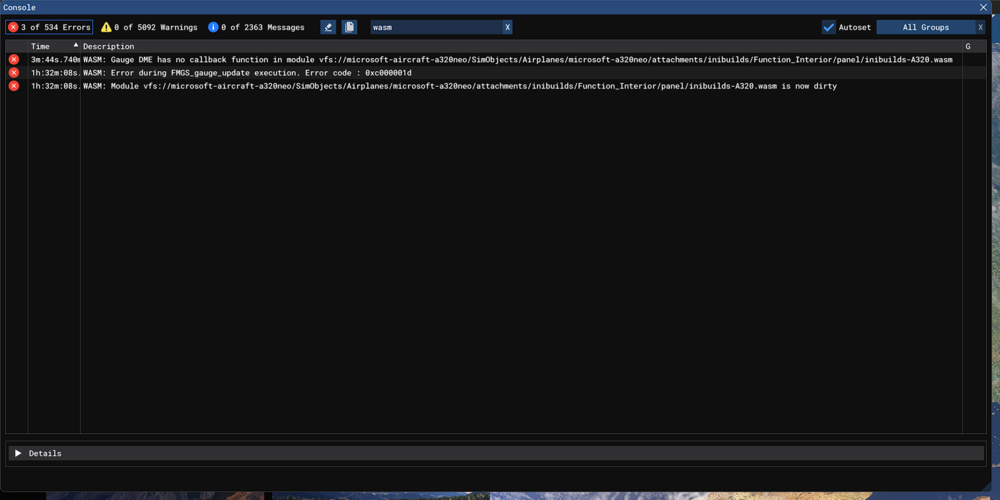
Task: Toggle the Warnings filter showing 0 of 5092
Action: click(x=149, y=27)
